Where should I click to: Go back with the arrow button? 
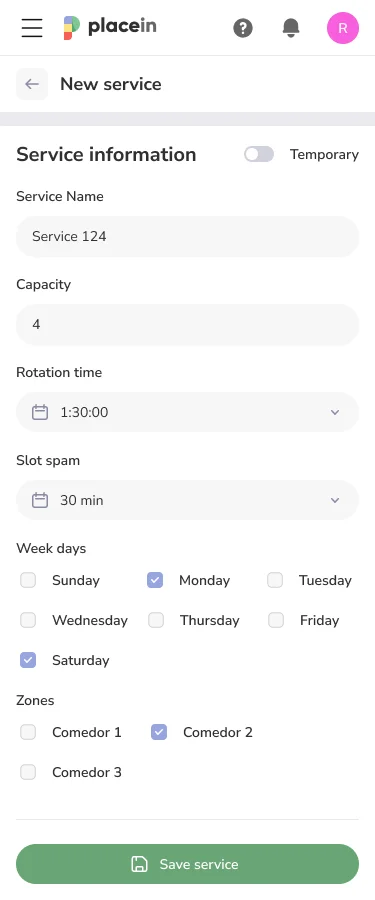pos(32,84)
